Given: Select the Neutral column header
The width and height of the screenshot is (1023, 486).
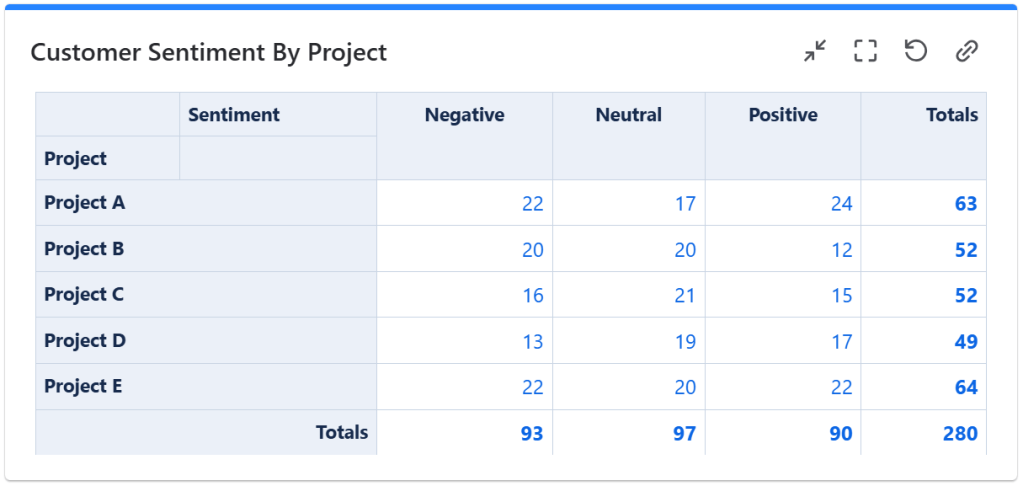Looking at the screenshot, I should tap(628, 115).
